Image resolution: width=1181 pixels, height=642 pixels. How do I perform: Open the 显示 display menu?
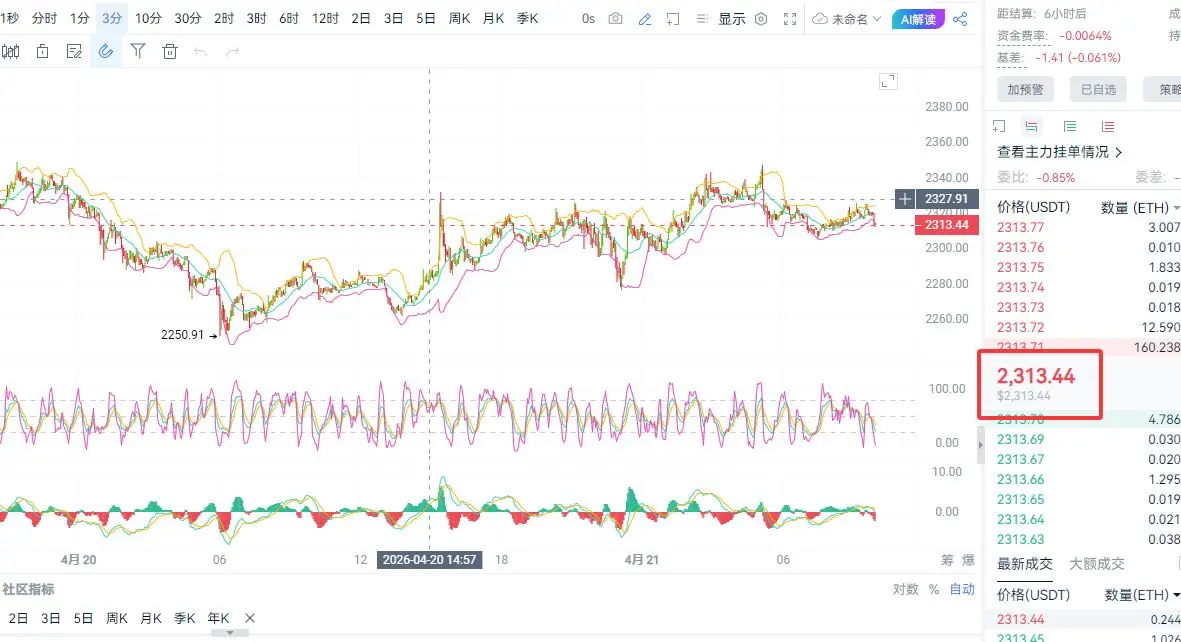731,19
